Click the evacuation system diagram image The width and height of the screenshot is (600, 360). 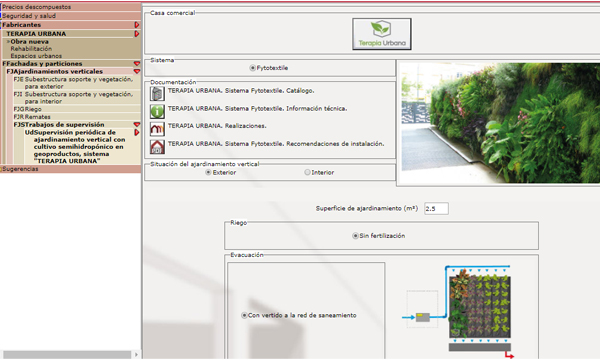[x=459, y=312]
